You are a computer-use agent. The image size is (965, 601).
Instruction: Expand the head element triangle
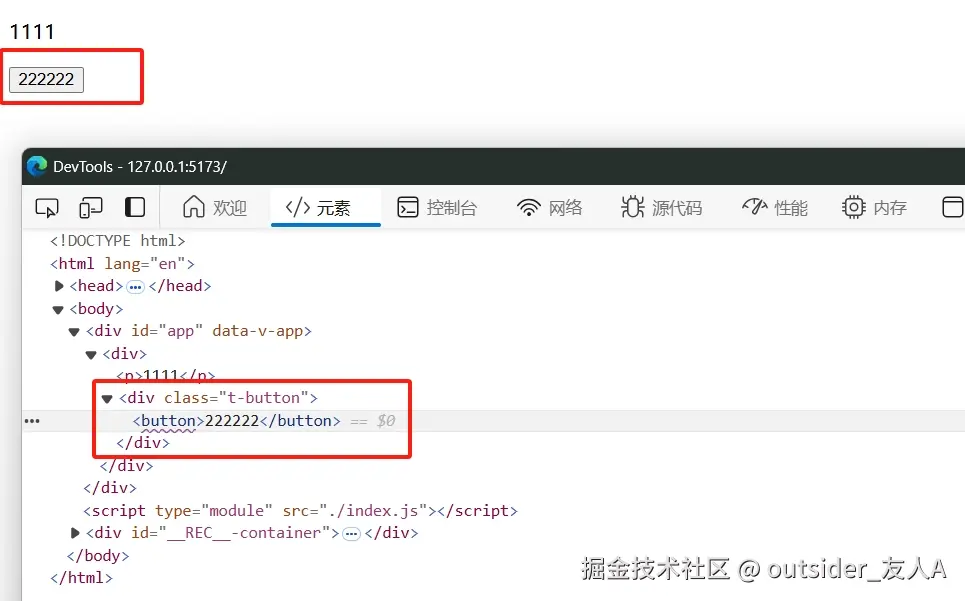click(59, 286)
